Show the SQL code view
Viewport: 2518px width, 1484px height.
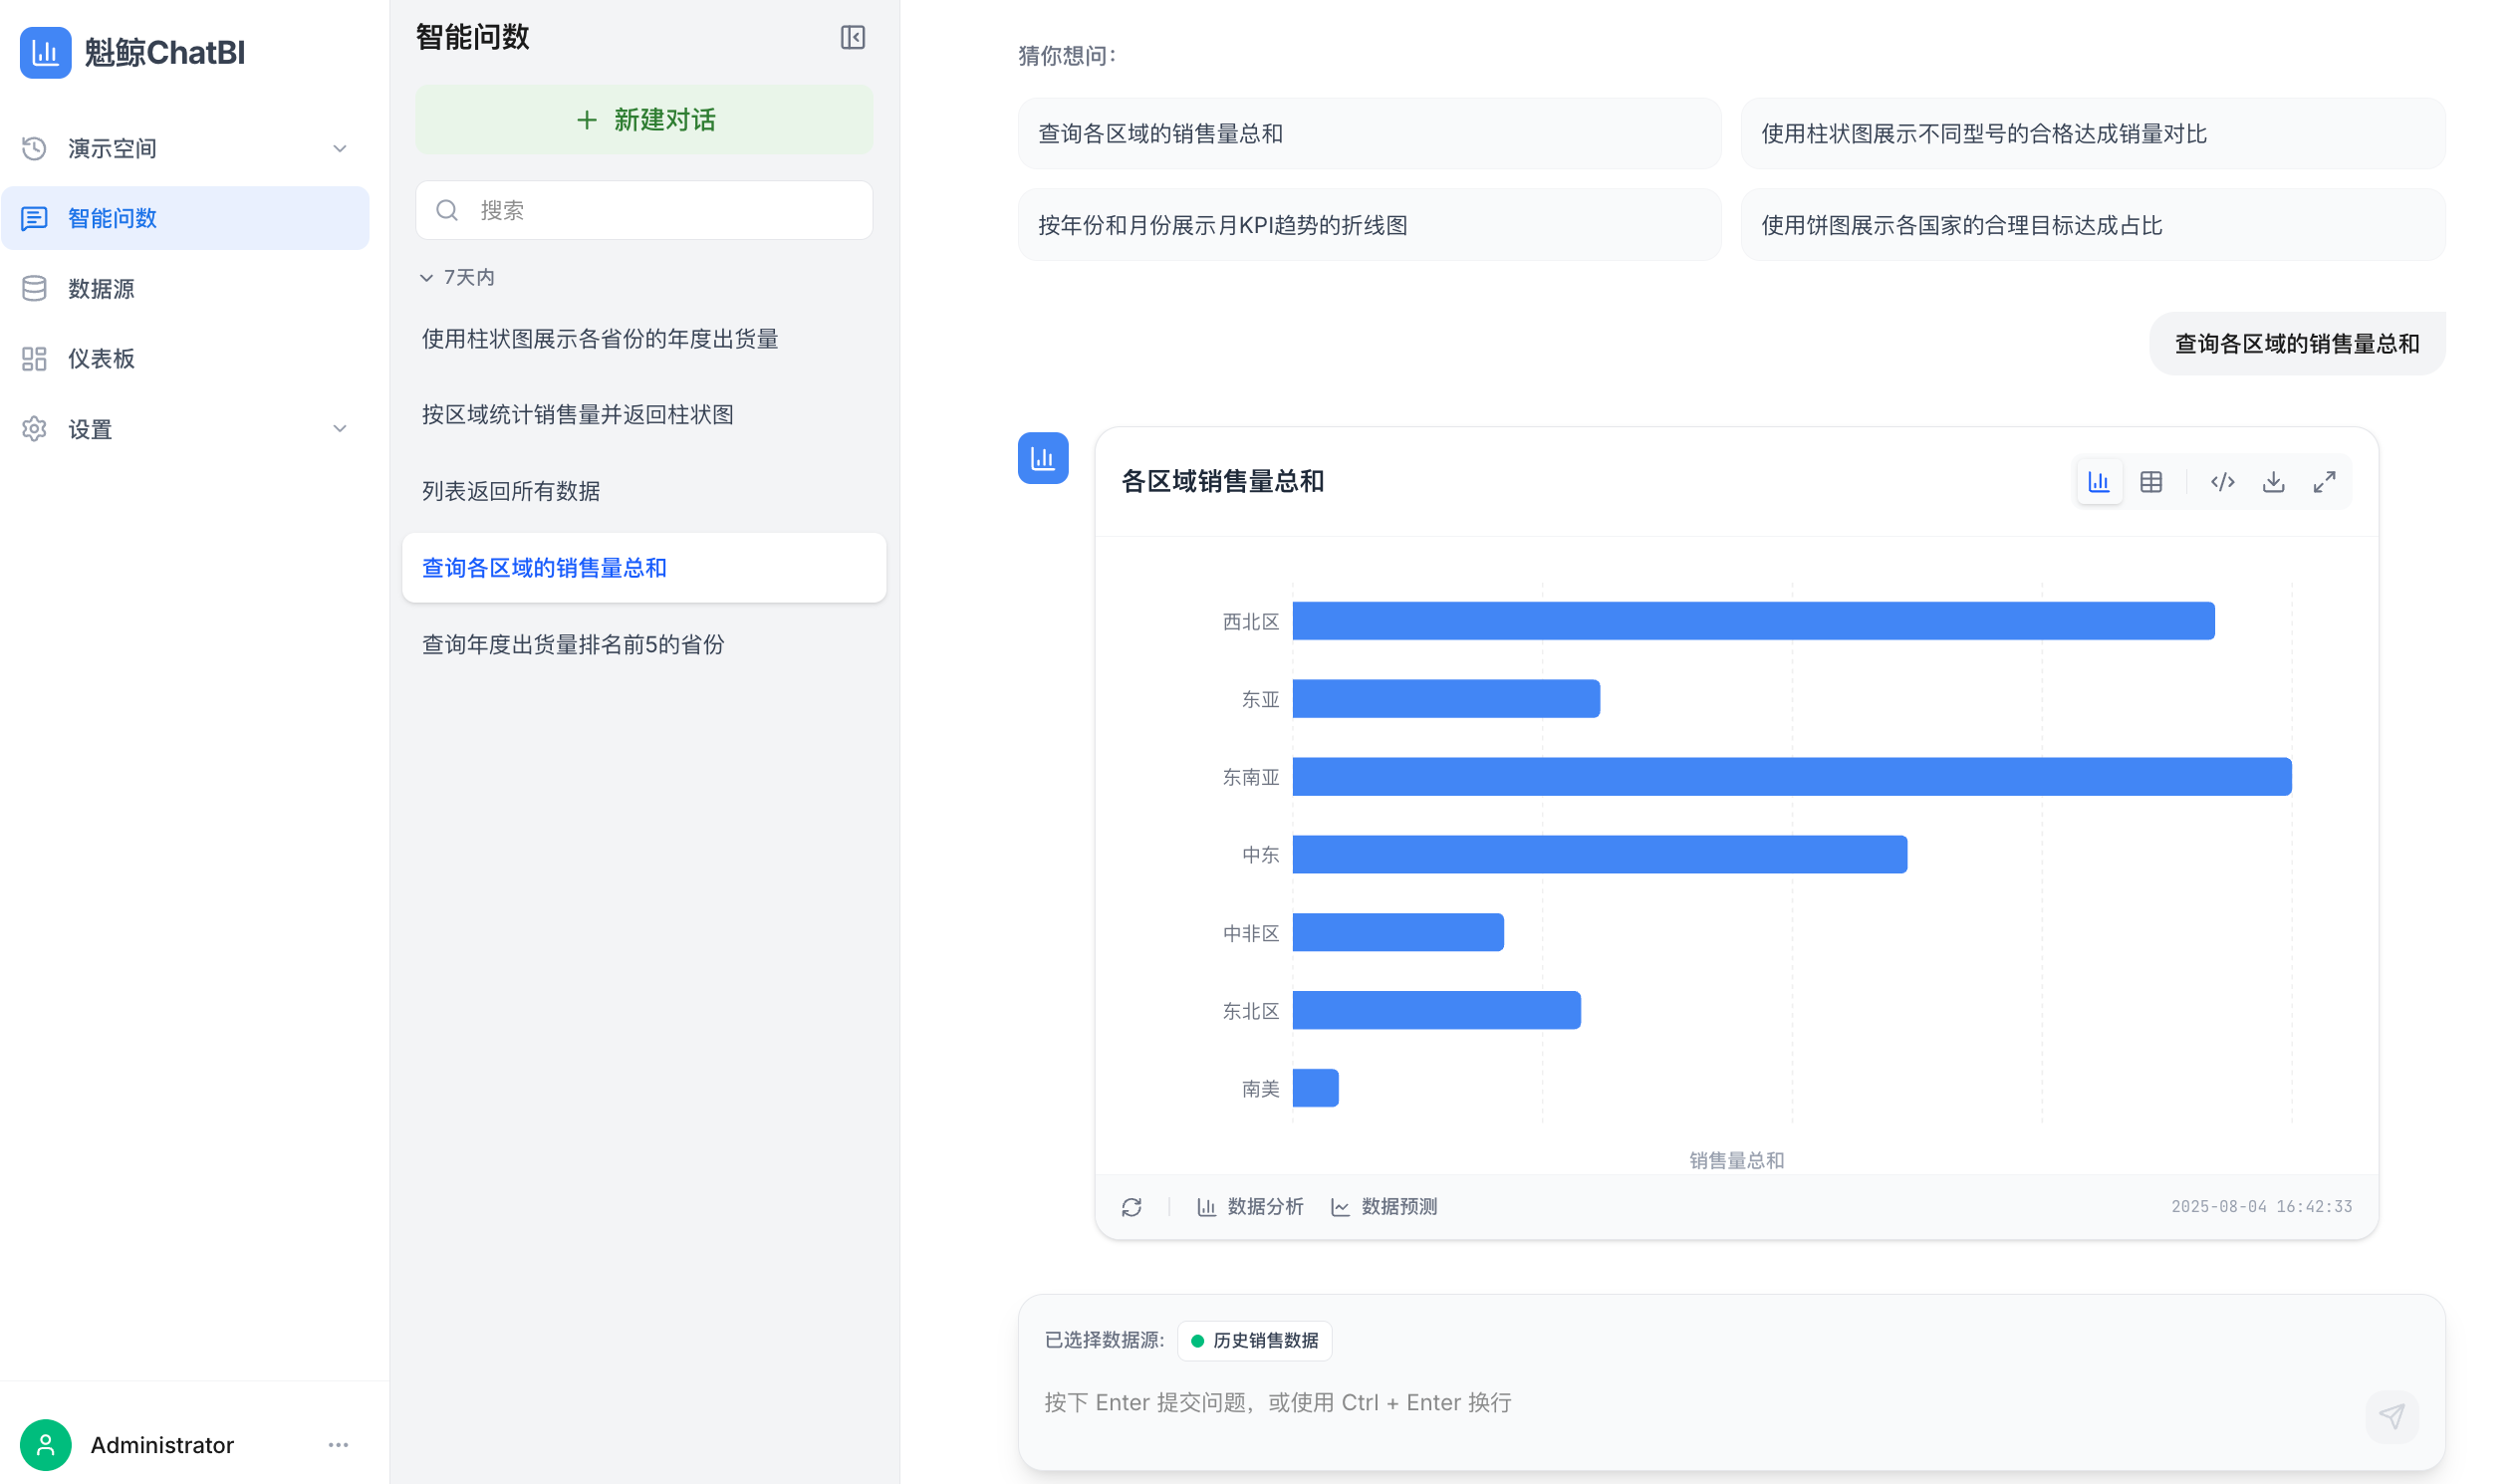pyautogui.click(x=2222, y=482)
